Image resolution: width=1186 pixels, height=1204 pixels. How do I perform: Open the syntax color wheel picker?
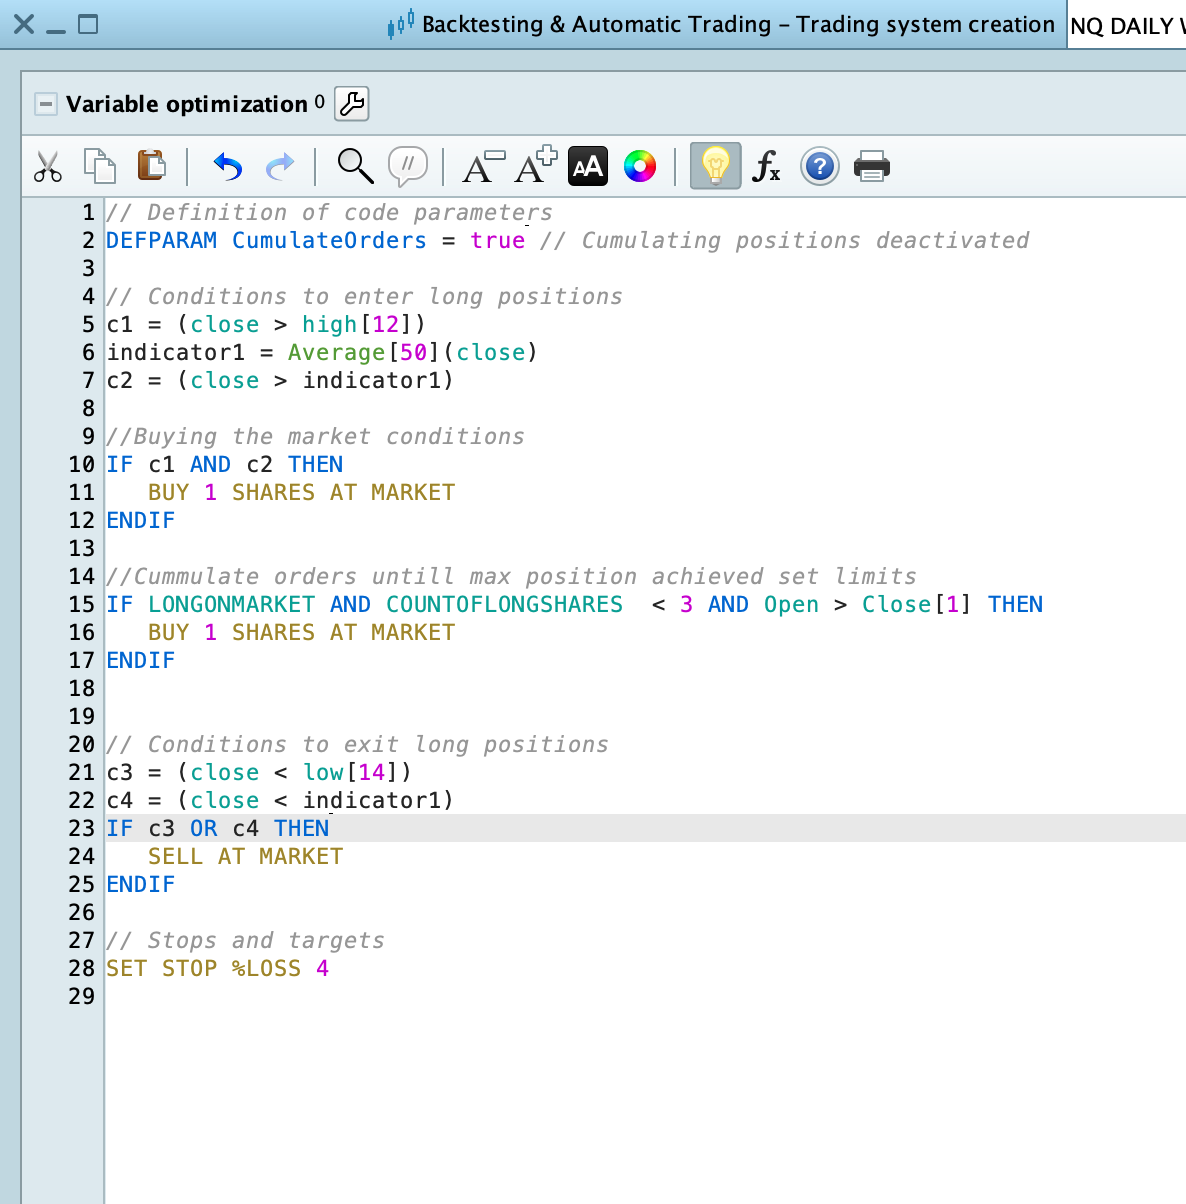pos(640,166)
